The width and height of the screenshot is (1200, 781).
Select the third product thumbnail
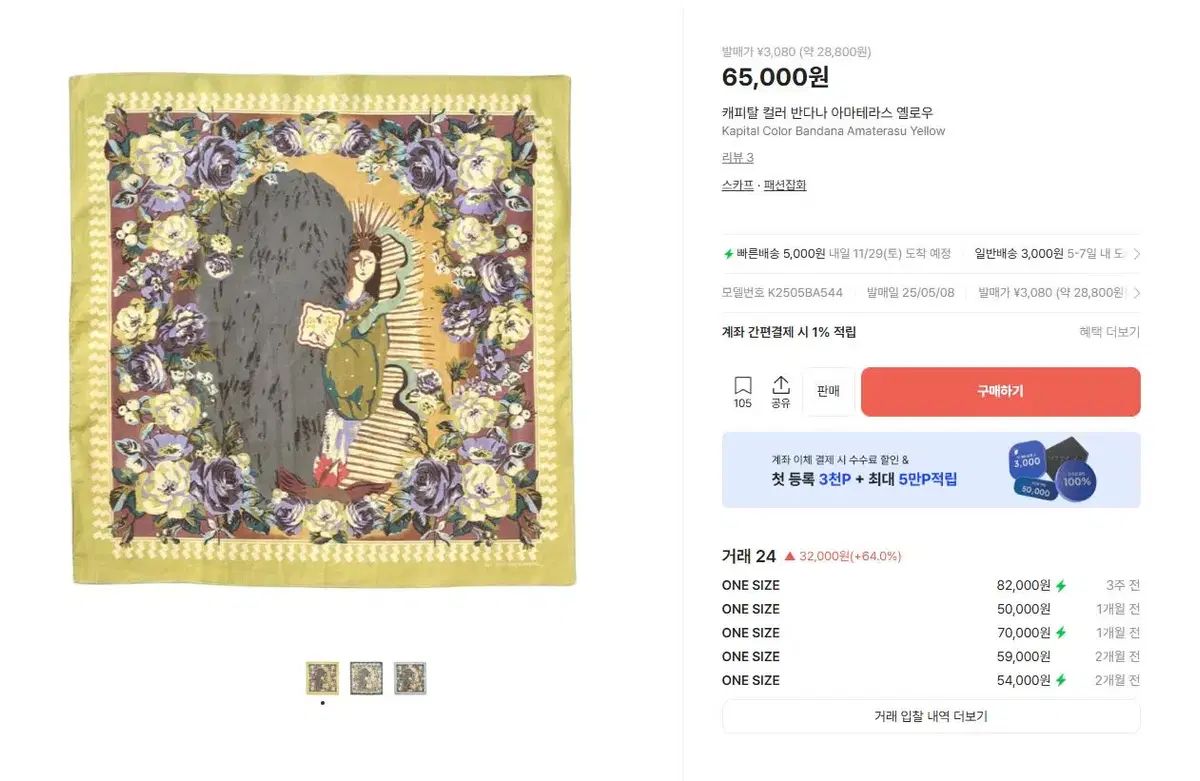click(x=410, y=678)
